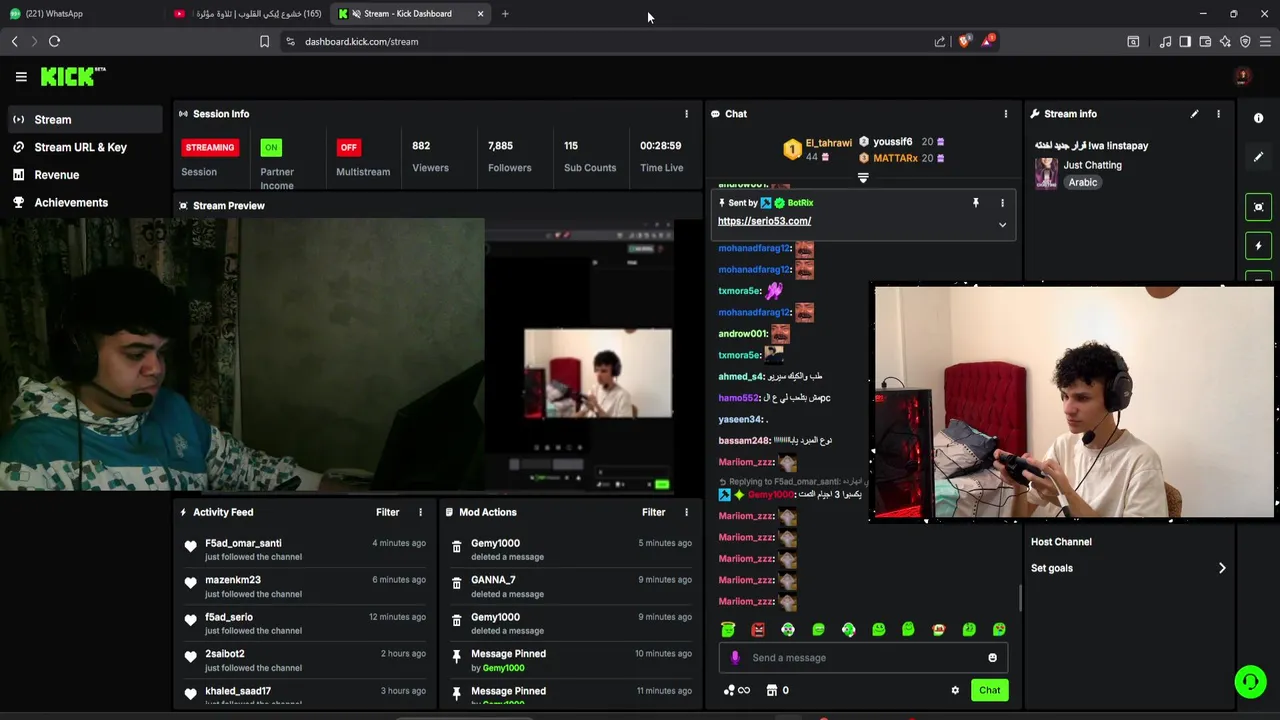Click the share icon in address bar
Screen dimensions: 1280x720
tap(940, 41)
